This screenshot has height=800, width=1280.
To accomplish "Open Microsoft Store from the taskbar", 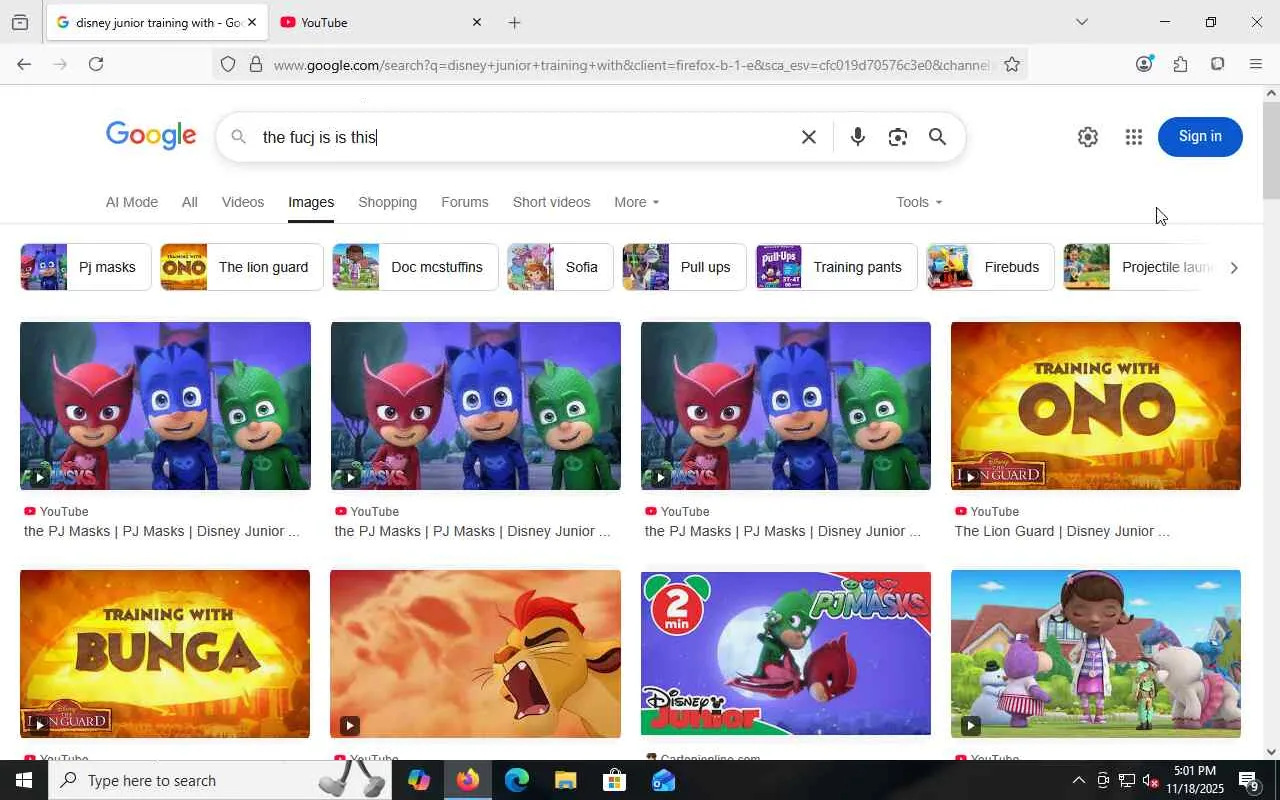I will [615, 780].
